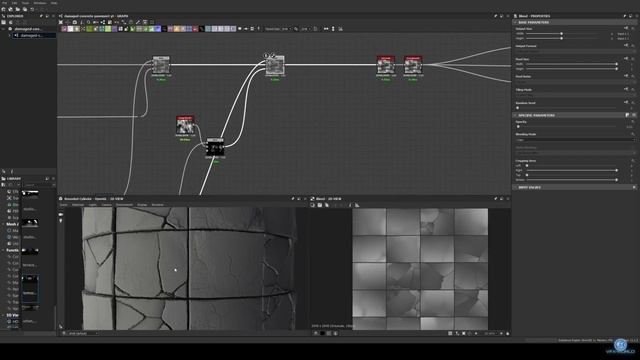Click the red node icon in node toolbar
The width and height of the screenshot is (640, 360).
point(195,29)
